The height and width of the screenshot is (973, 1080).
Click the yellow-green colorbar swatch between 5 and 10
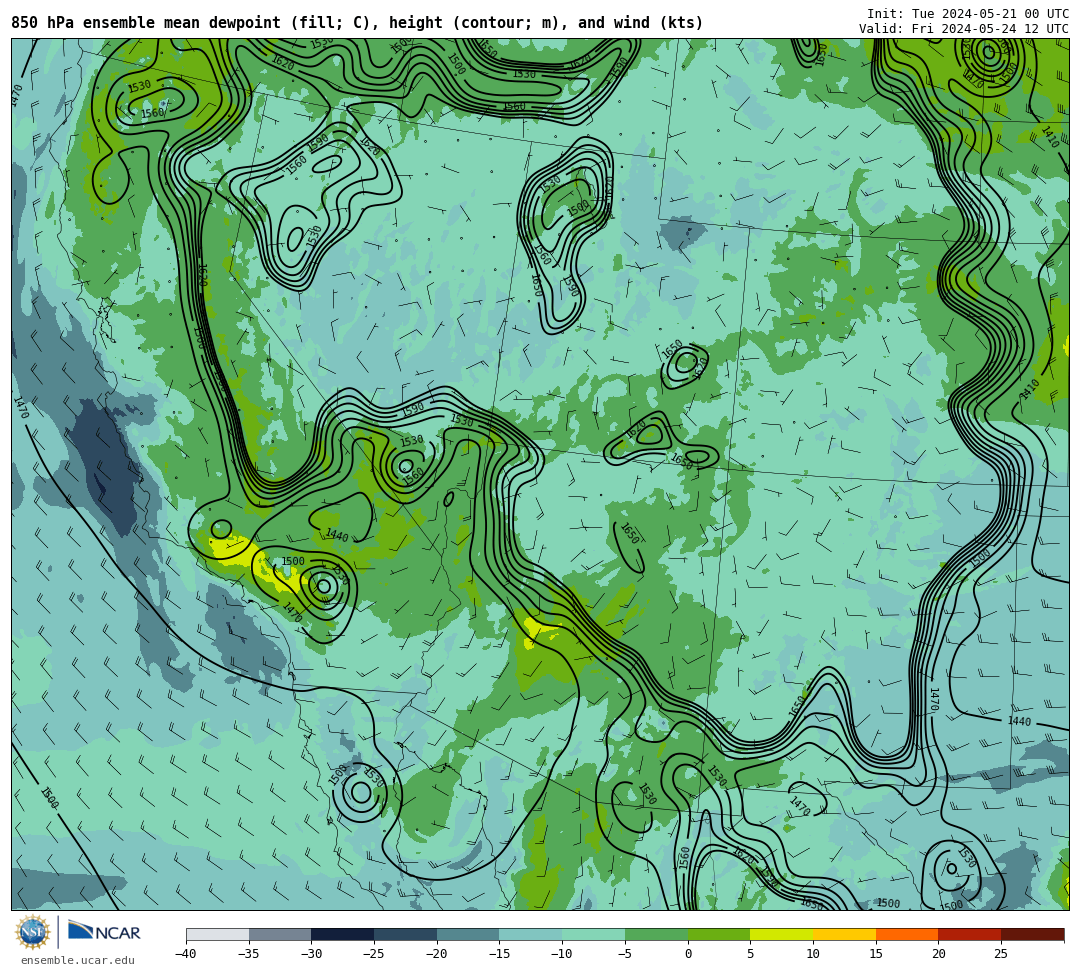(781, 934)
